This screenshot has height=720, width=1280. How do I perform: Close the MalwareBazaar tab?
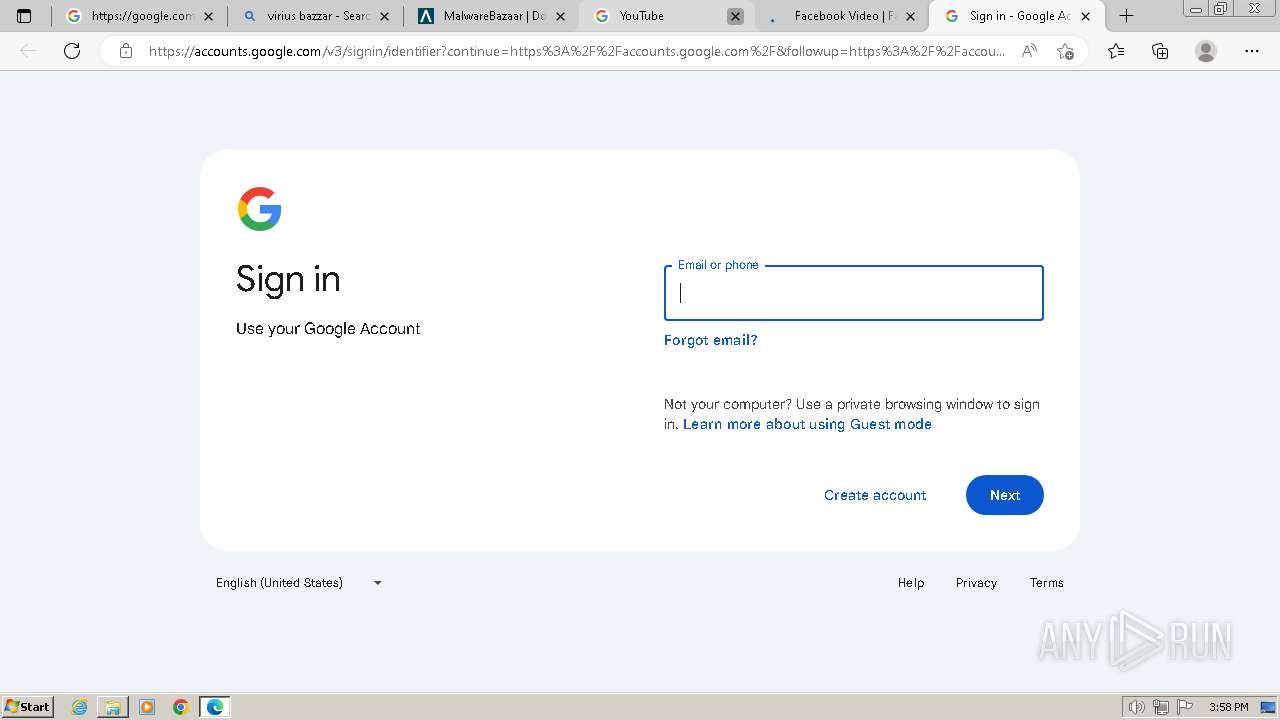pyautogui.click(x=560, y=16)
